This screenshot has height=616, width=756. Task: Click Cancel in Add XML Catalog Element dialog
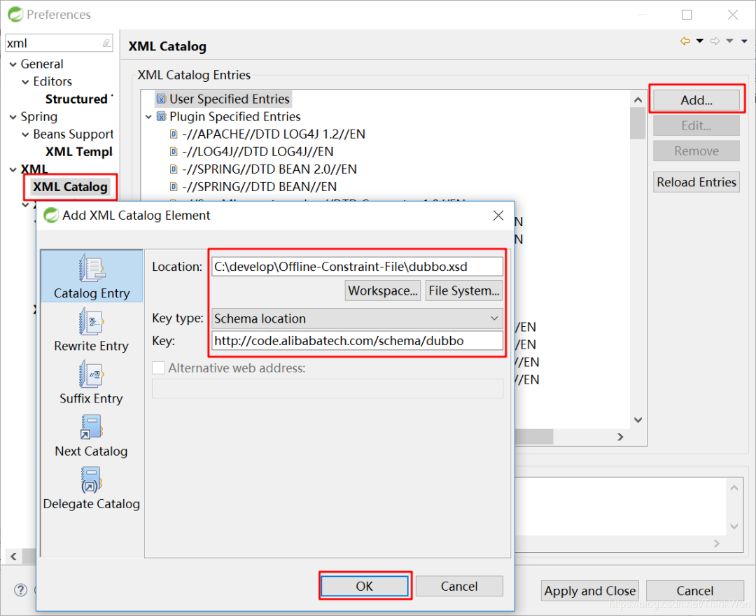tap(459, 586)
